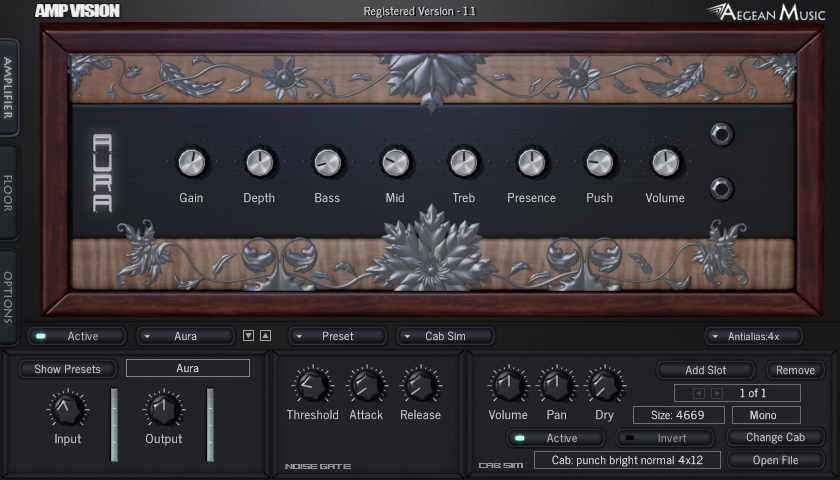Click the Show Presets button
The height and width of the screenshot is (480, 840).
68,369
